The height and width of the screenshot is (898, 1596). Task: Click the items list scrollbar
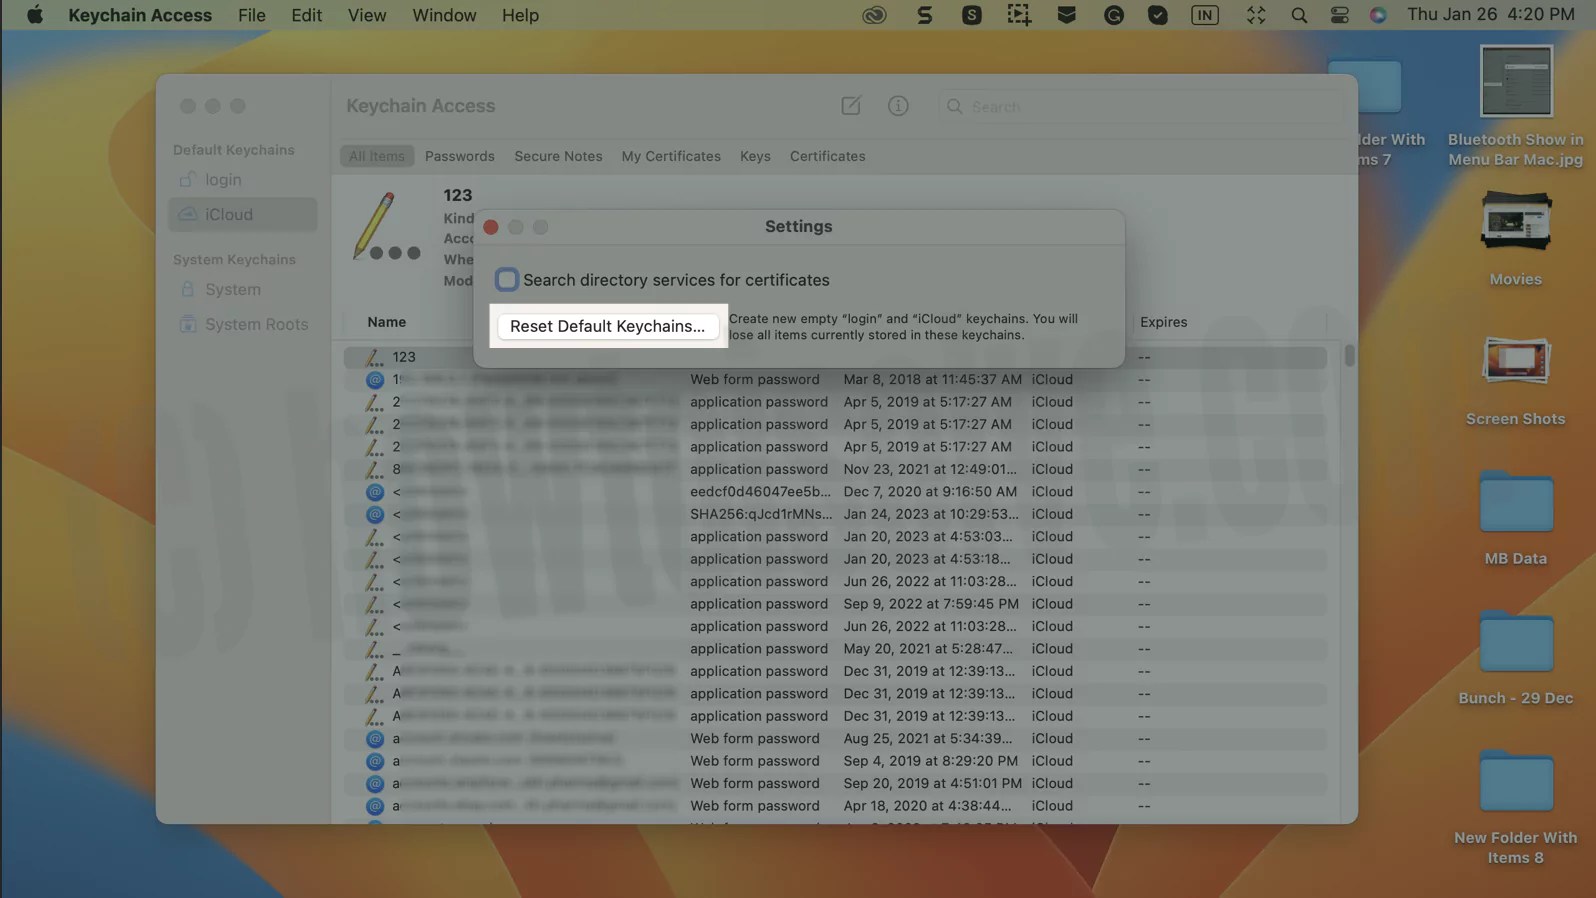click(1349, 356)
